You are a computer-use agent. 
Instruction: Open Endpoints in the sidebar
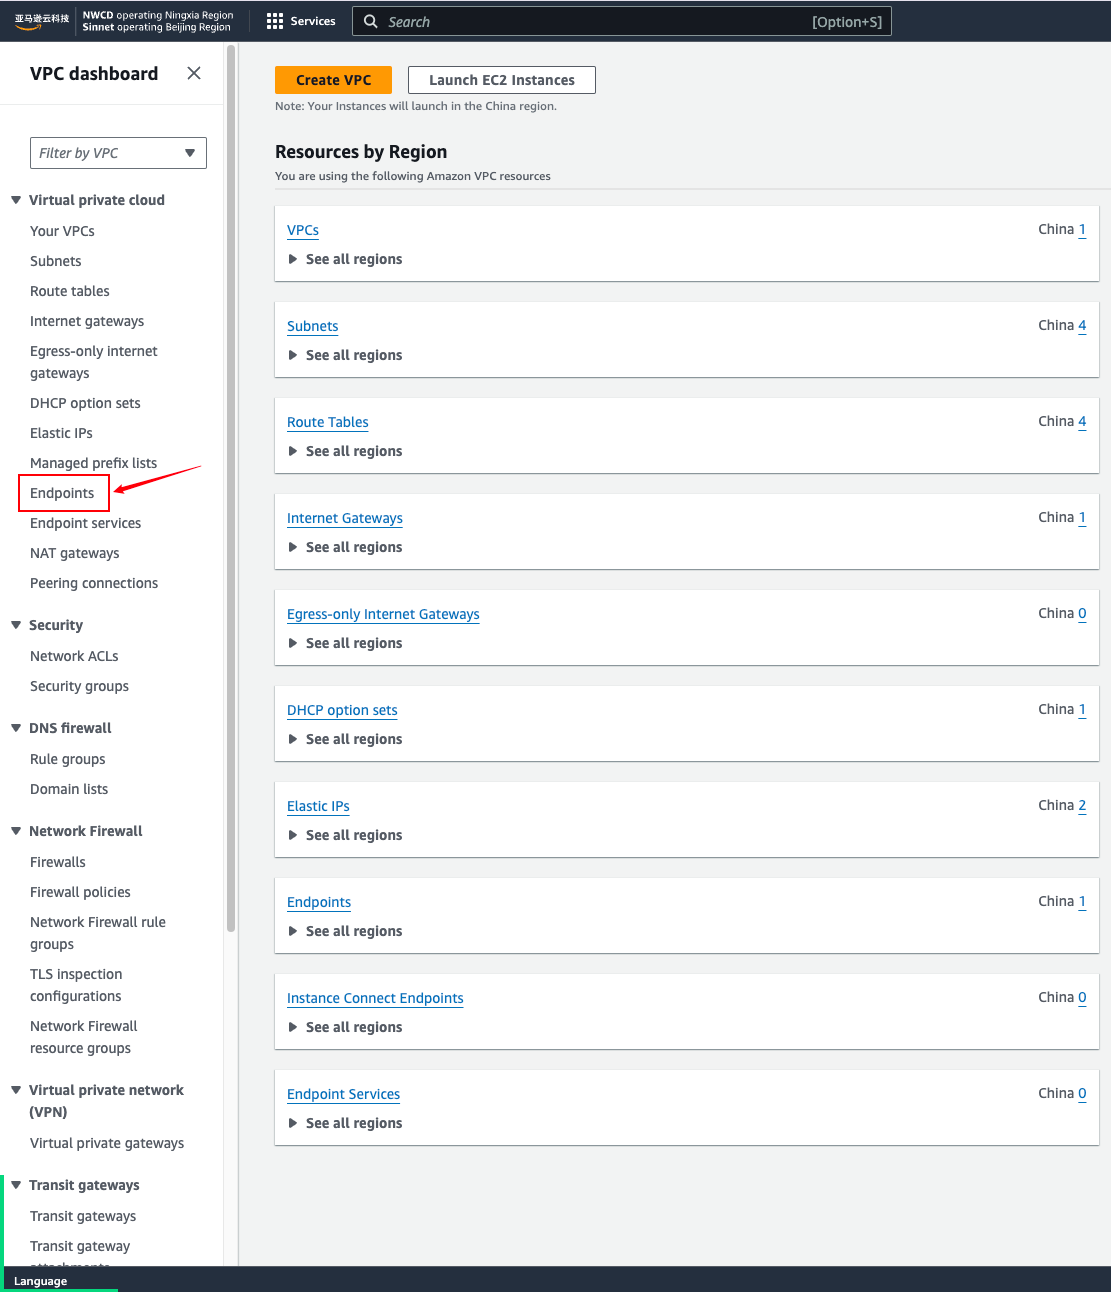pyautogui.click(x=62, y=493)
